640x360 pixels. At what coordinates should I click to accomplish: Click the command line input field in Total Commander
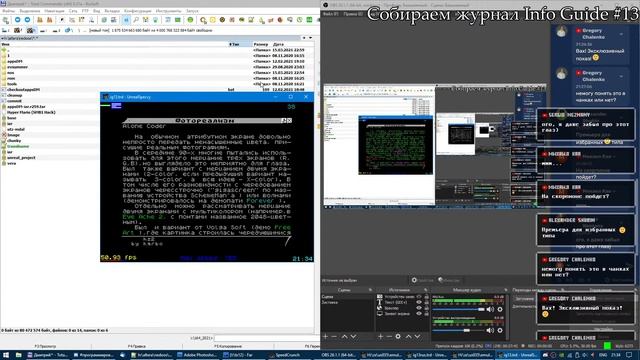[x=267, y=338]
